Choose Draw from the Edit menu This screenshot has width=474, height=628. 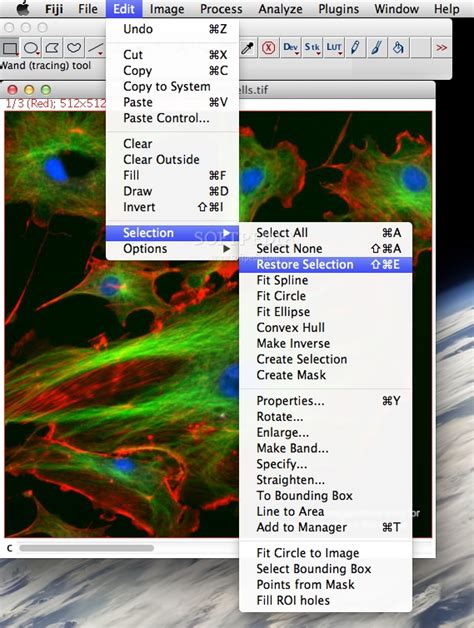tap(173, 191)
